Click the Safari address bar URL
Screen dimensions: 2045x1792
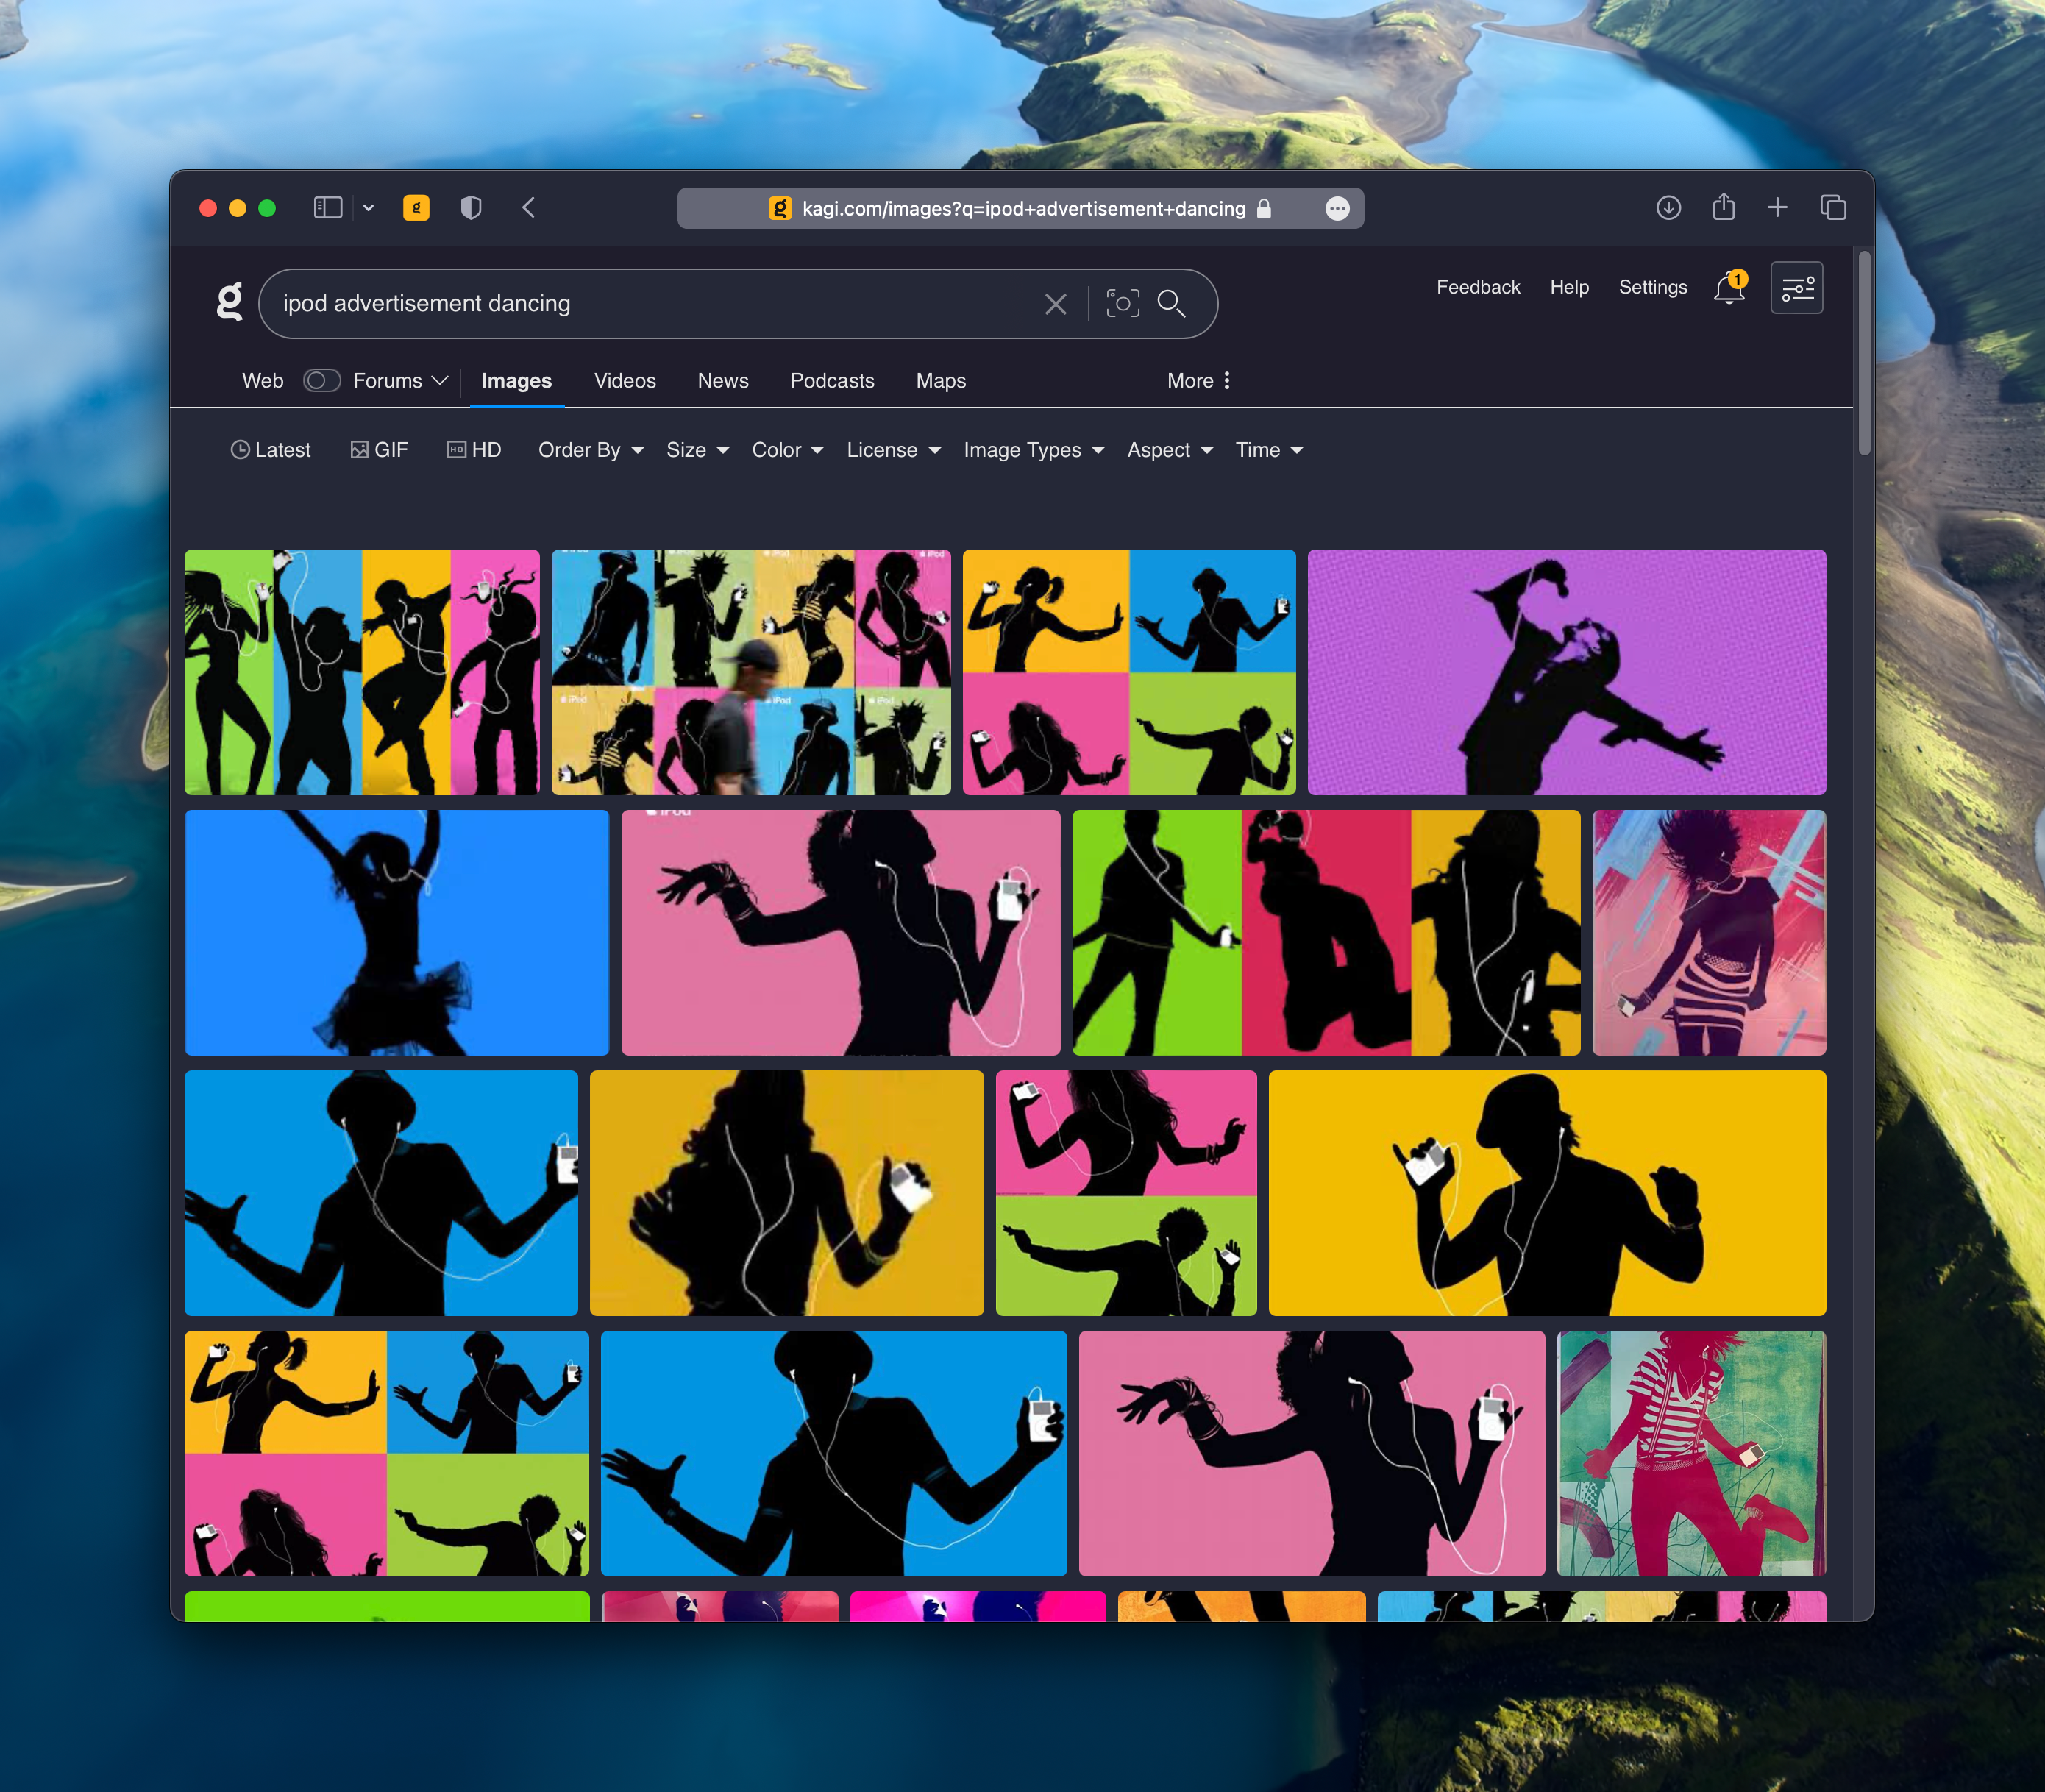(1023, 208)
